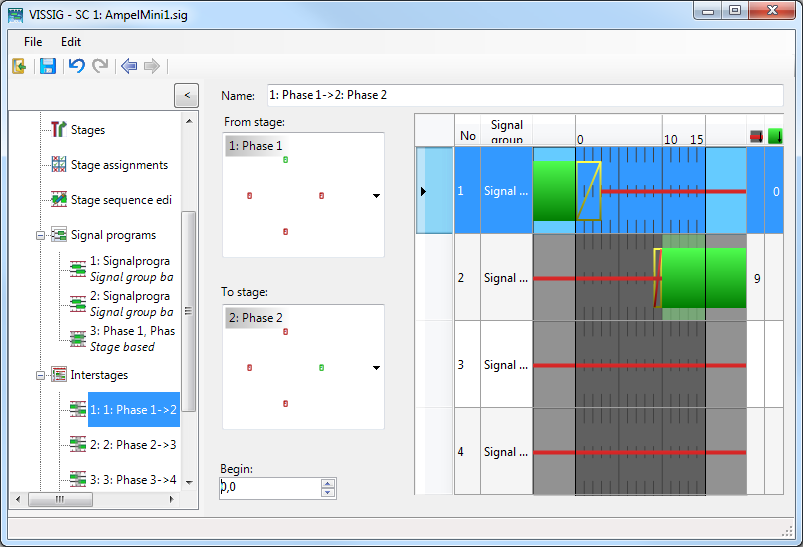Open the From stage dropdown arrow

(376, 196)
